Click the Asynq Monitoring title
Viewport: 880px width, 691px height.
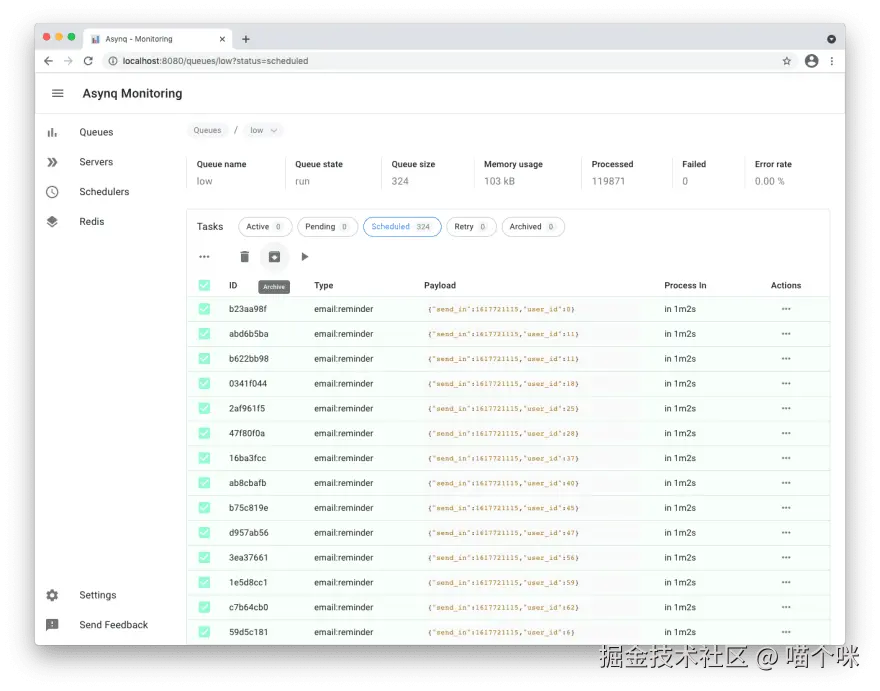pos(132,93)
